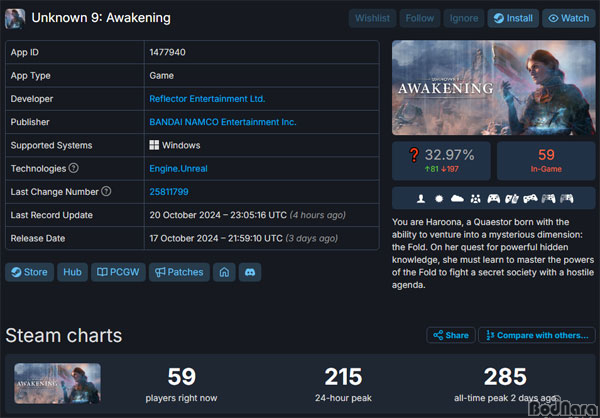The width and height of the screenshot is (600, 418).
Task: Click the Supported Systems row label
Action: coord(51,145)
